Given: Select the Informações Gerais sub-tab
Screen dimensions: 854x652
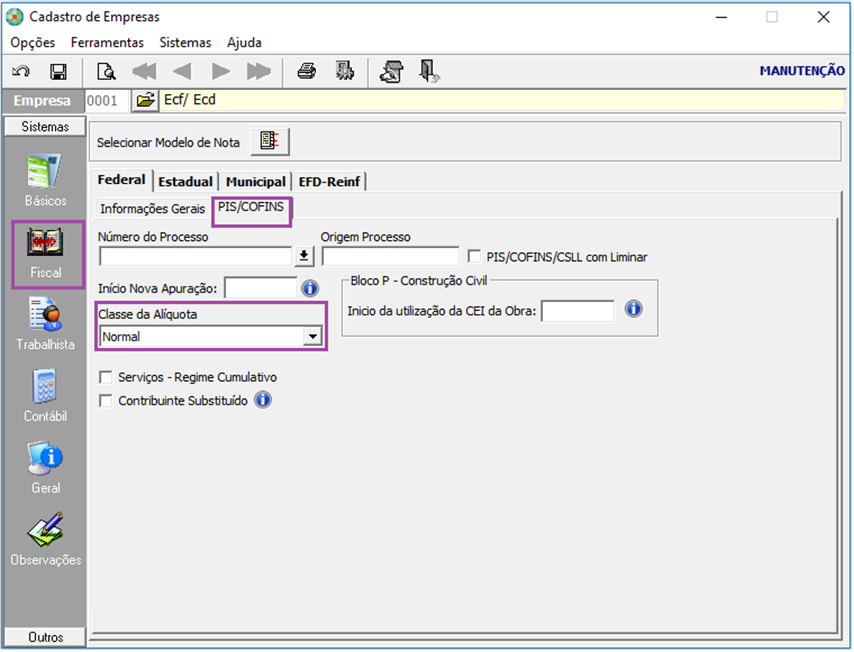Looking at the screenshot, I should tap(152, 209).
